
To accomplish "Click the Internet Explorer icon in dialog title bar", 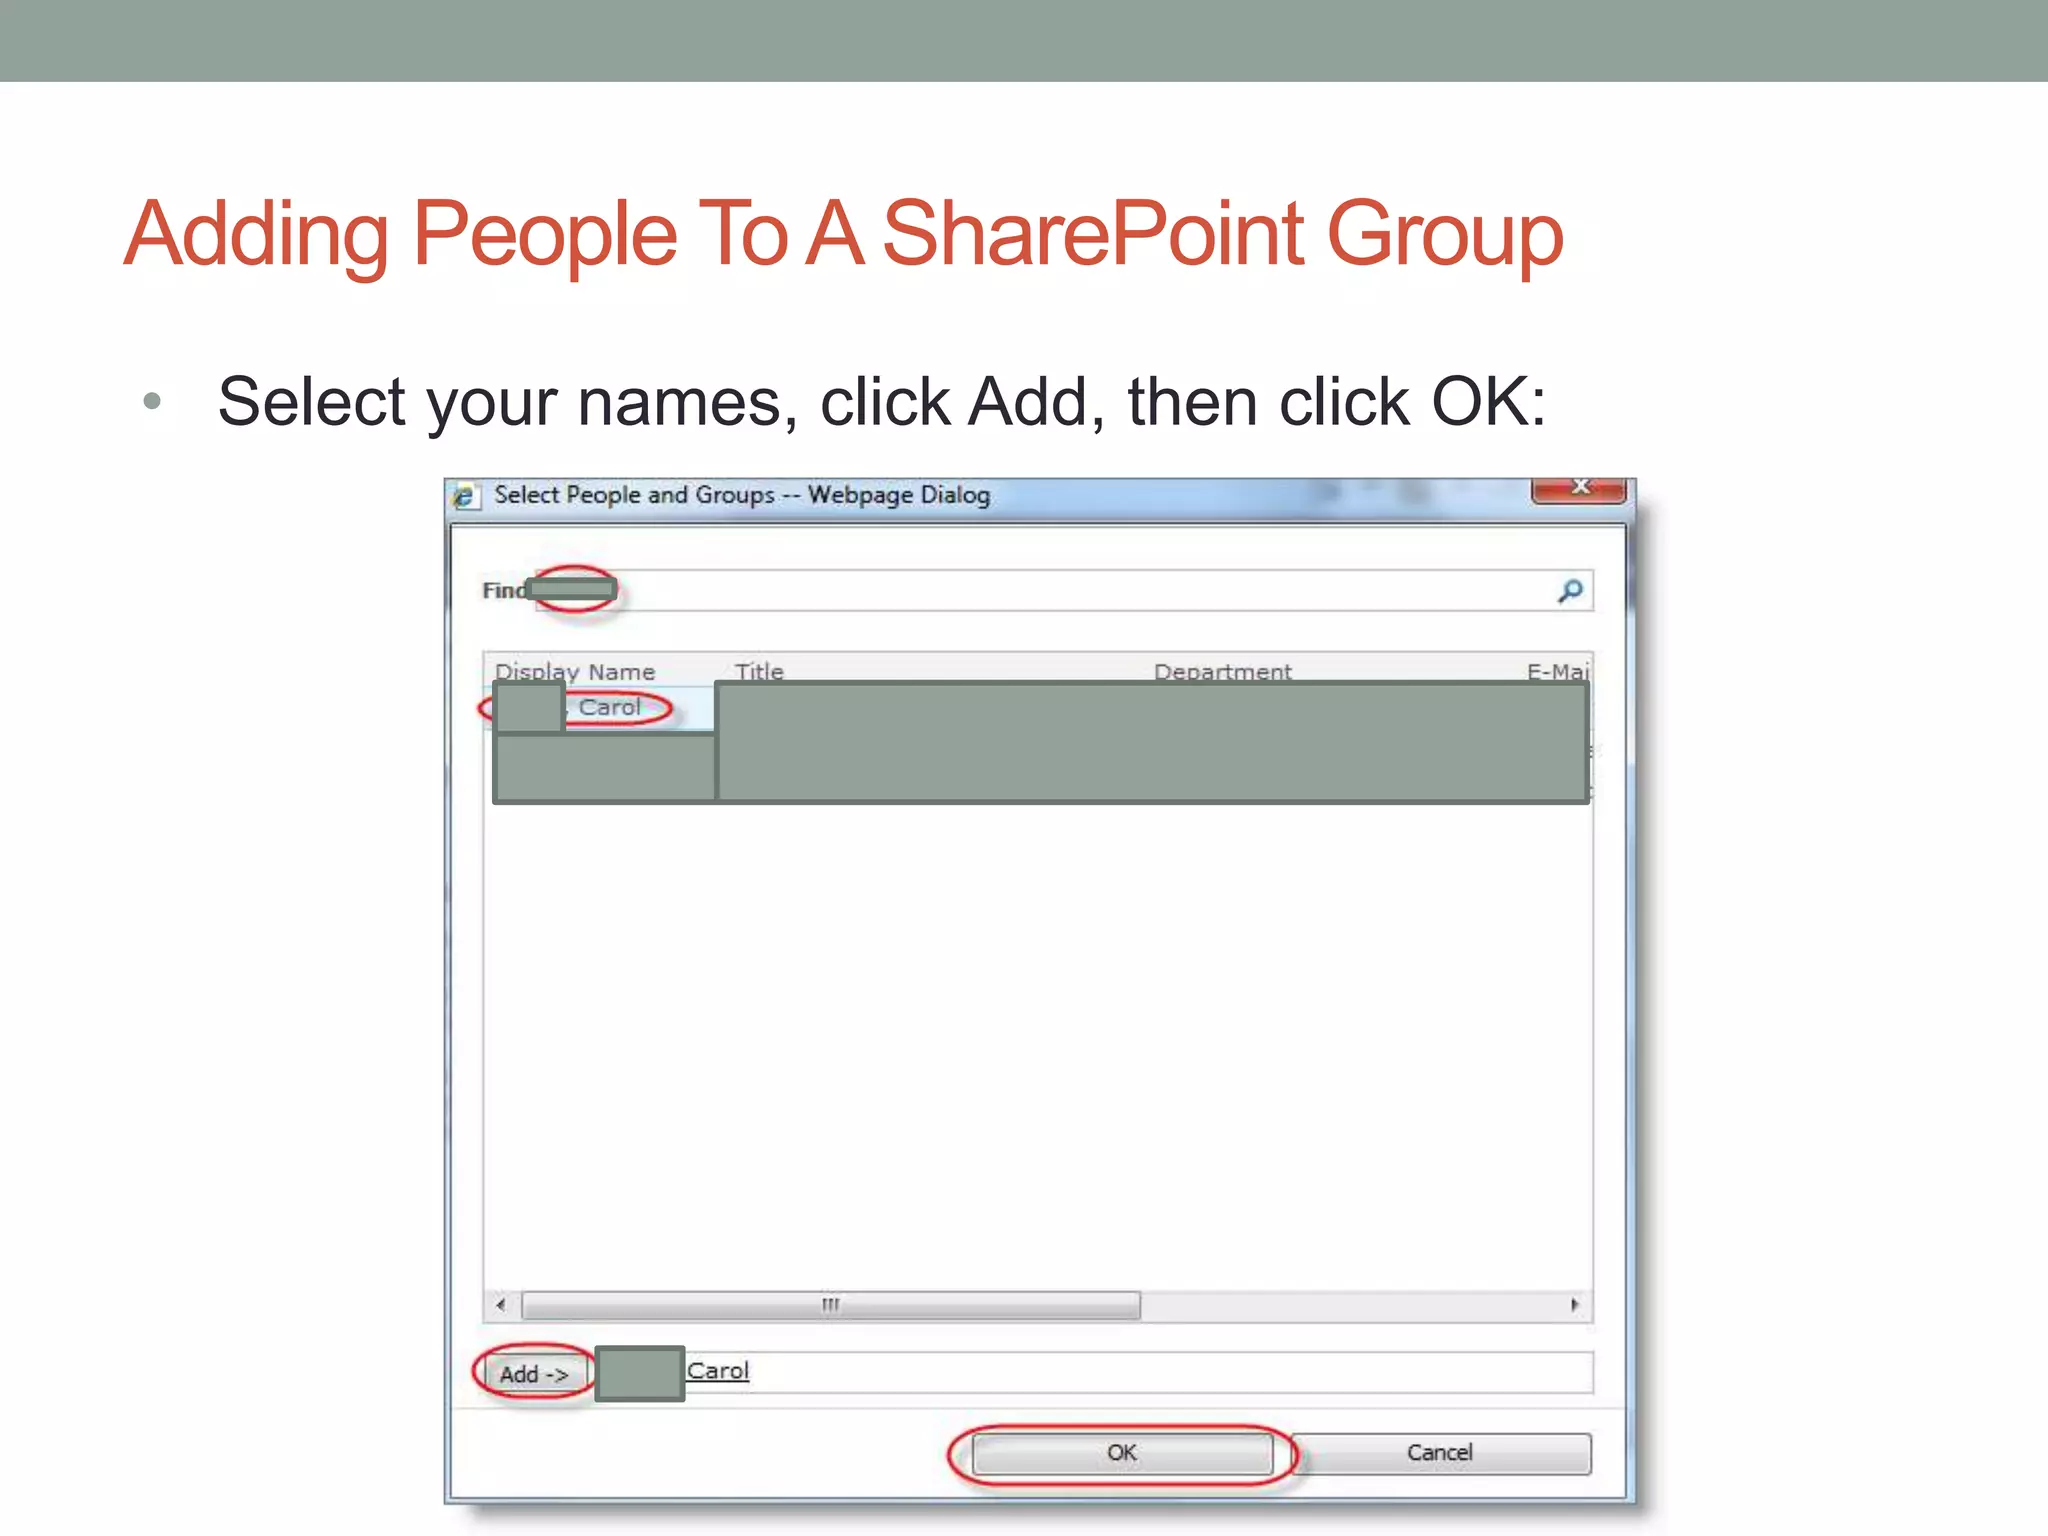I will (x=464, y=496).
